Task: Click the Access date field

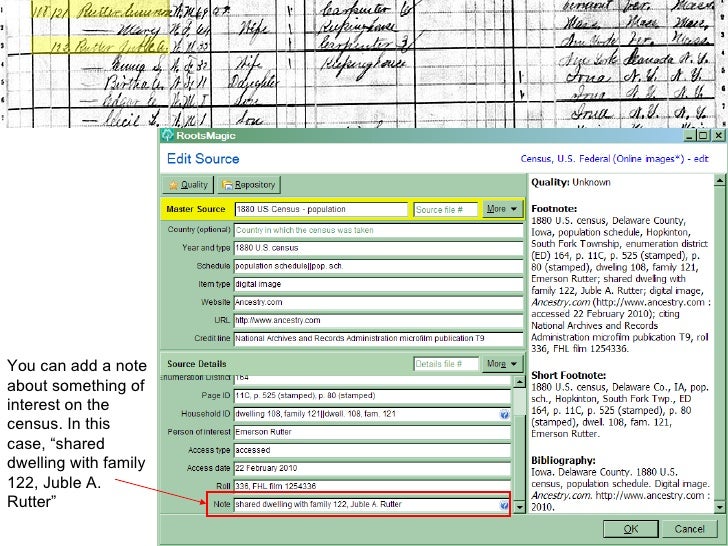Action: [372, 468]
